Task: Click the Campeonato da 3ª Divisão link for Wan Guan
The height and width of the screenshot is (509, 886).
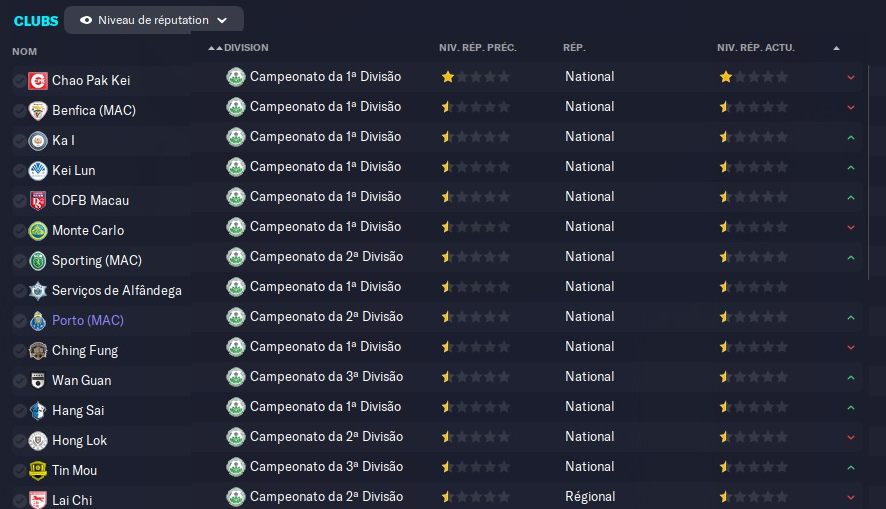Action: coord(326,377)
